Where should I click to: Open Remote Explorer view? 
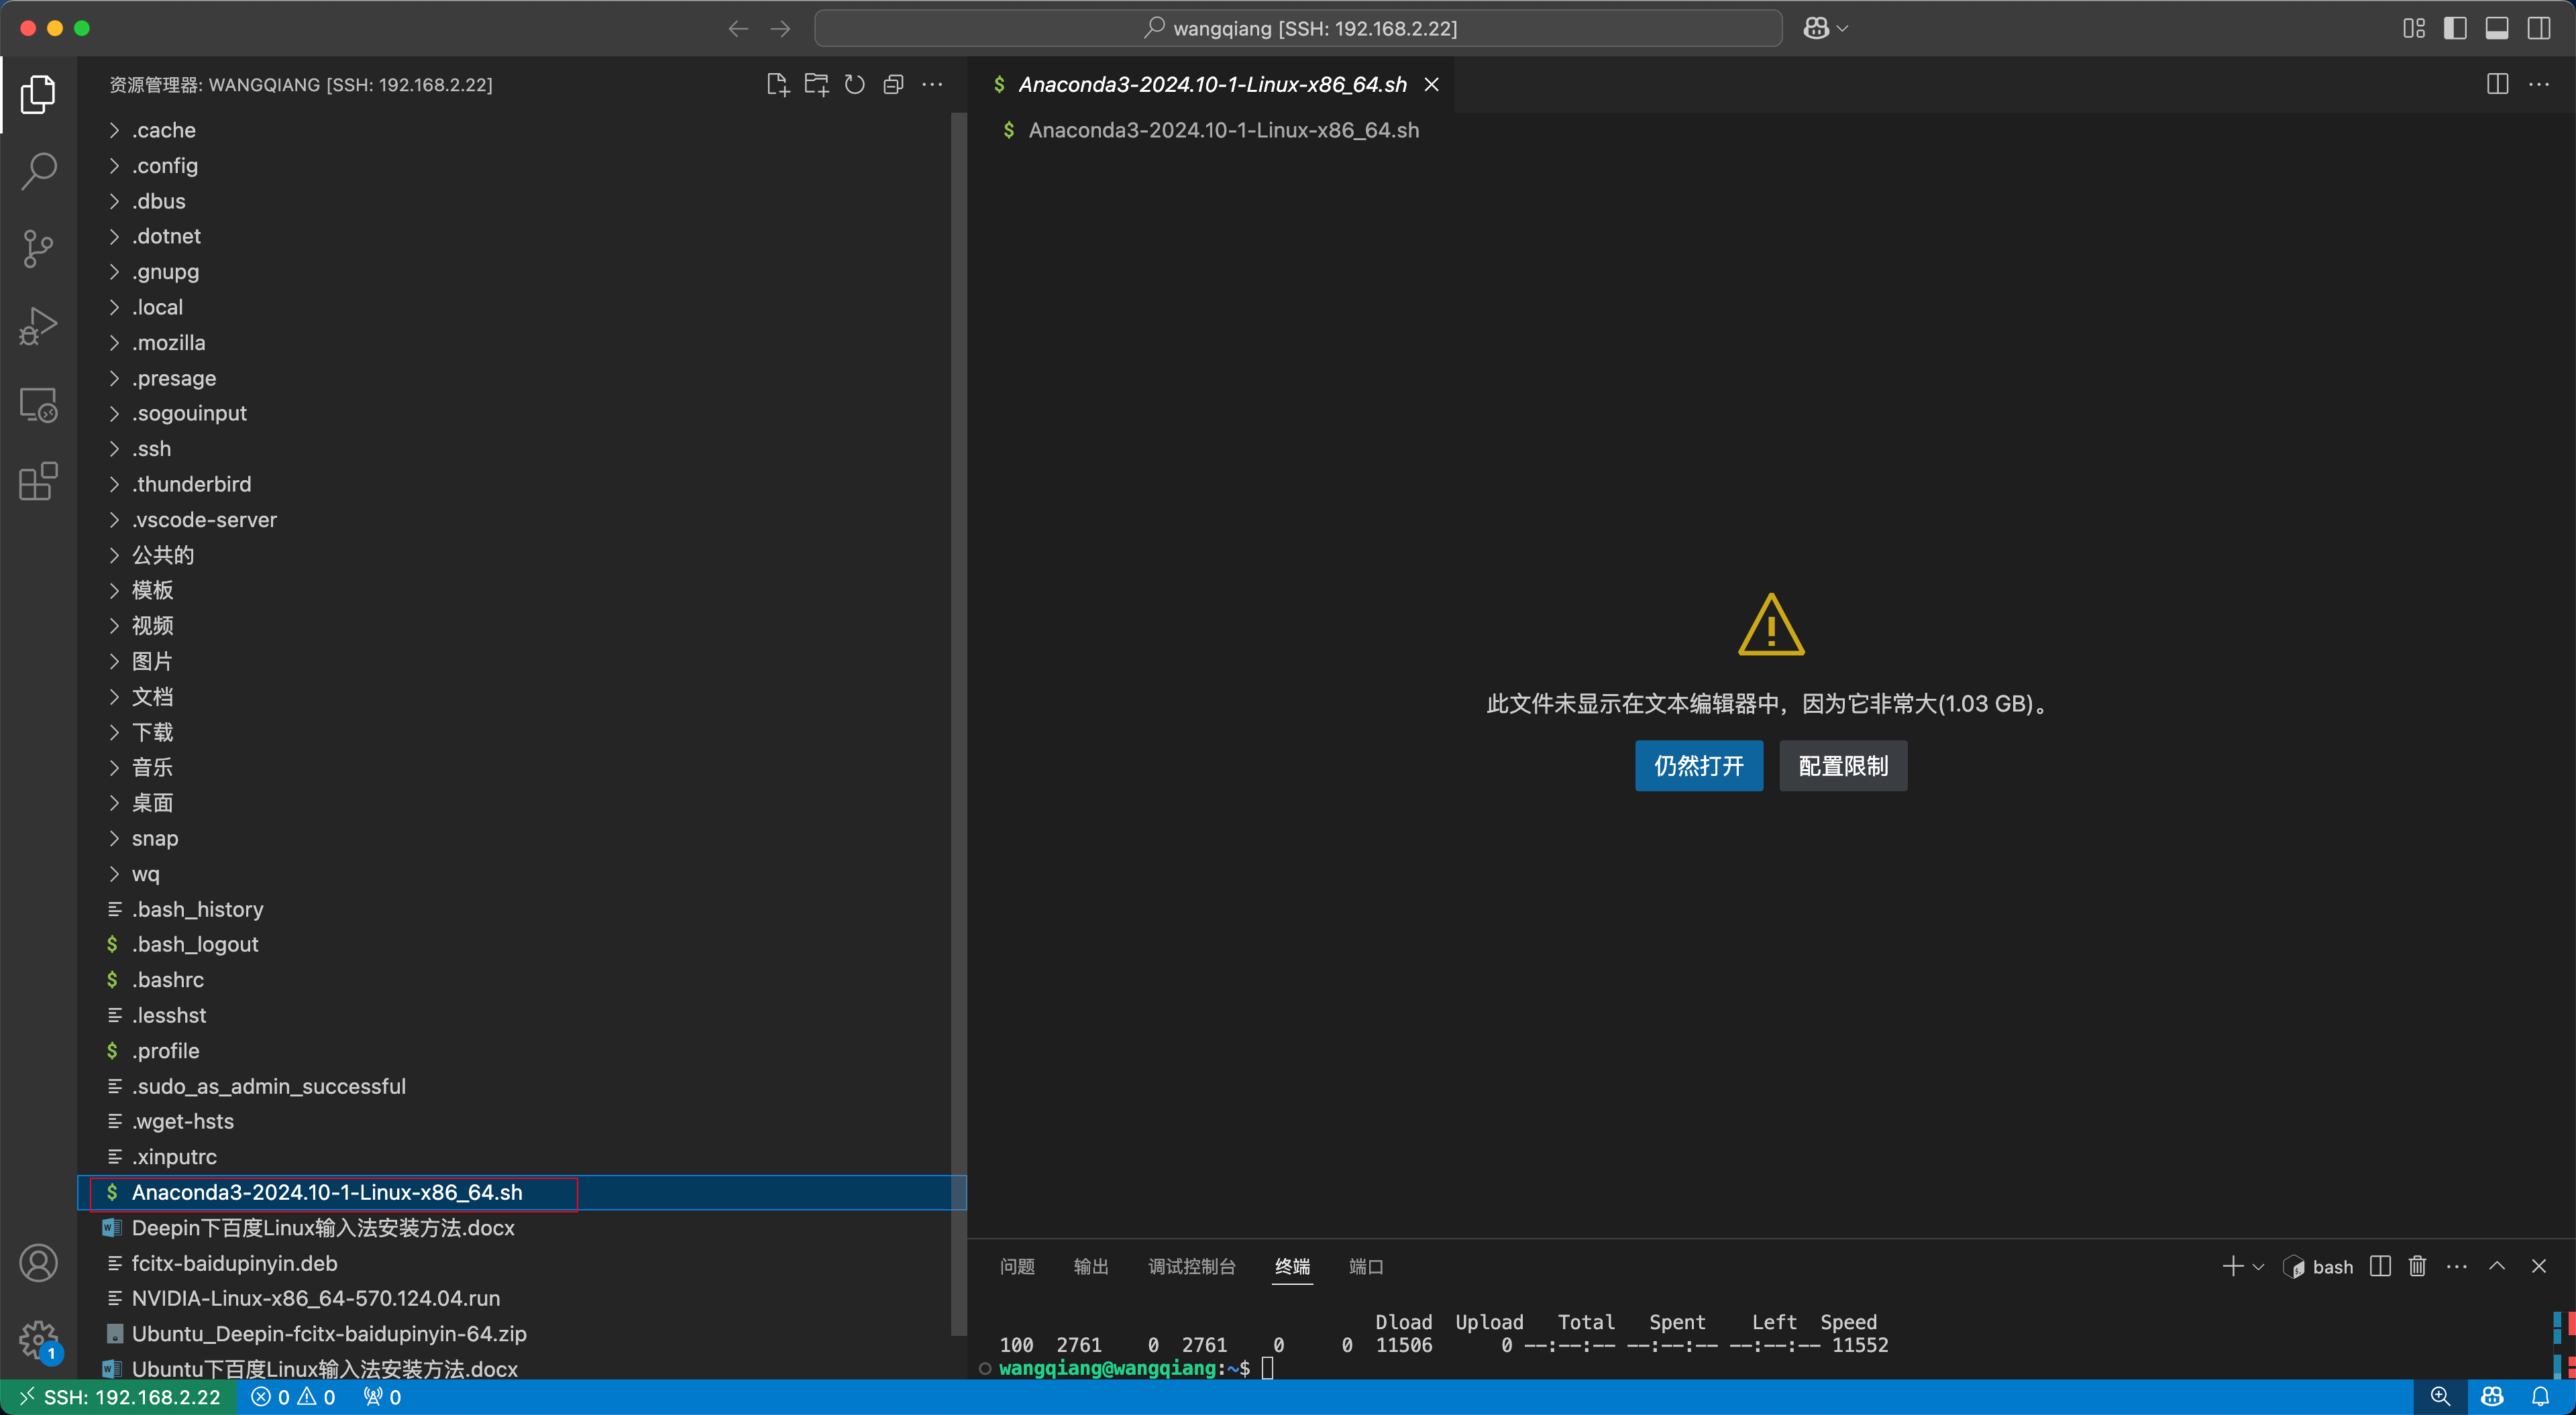(38, 404)
